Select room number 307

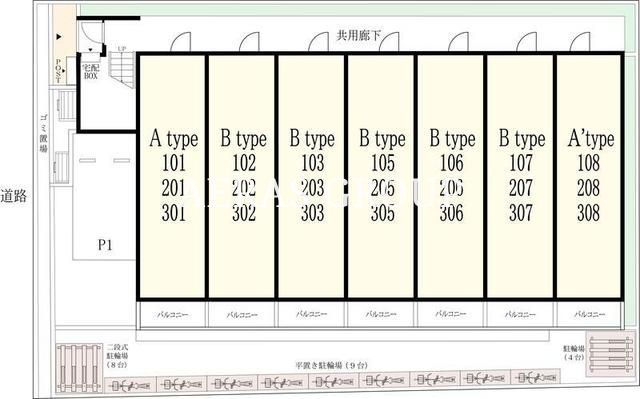521,213
